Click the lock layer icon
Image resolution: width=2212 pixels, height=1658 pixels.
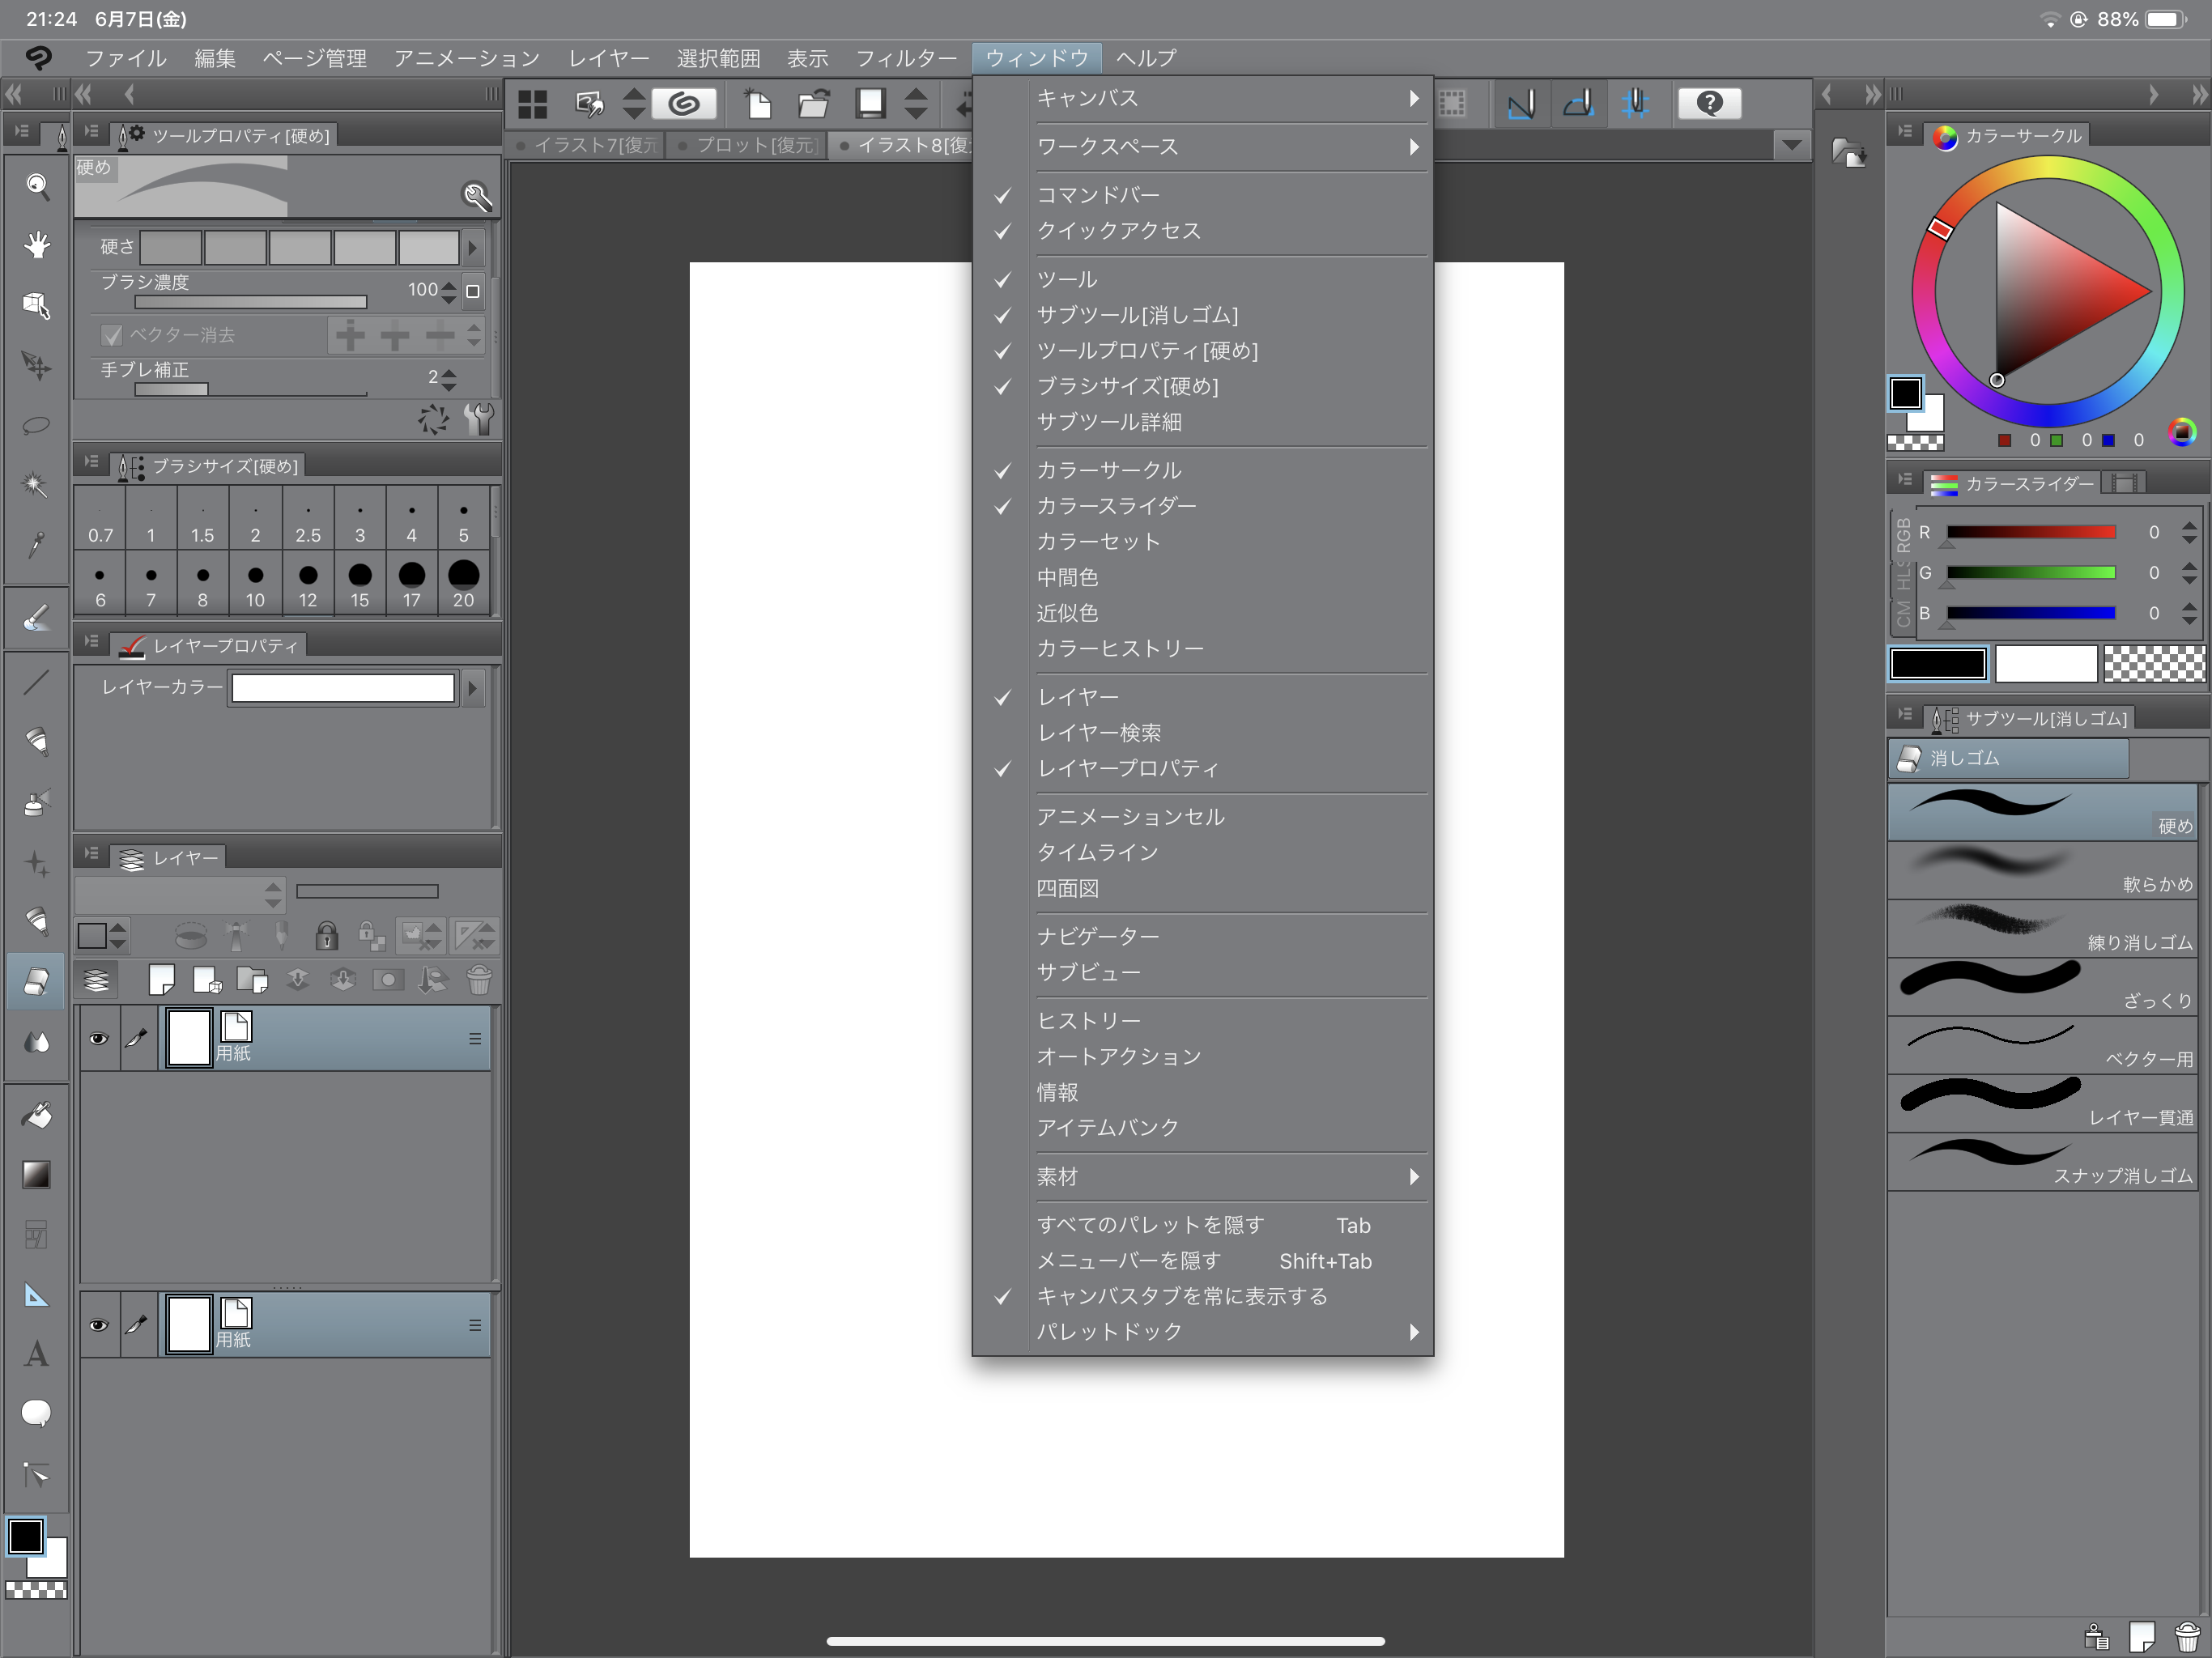(x=326, y=936)
